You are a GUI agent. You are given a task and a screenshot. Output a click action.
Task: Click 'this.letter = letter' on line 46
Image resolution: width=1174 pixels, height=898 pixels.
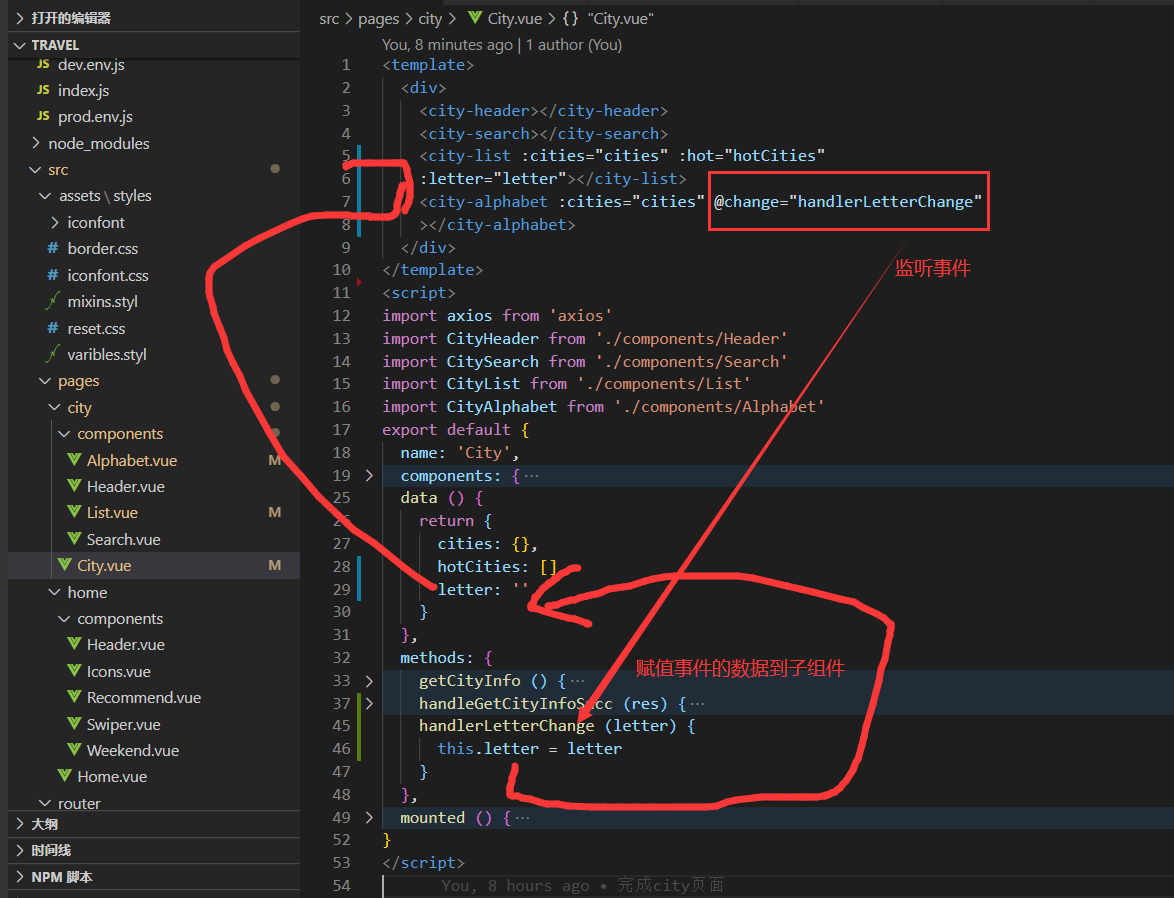pyautogui.click(x=529, y=748)
